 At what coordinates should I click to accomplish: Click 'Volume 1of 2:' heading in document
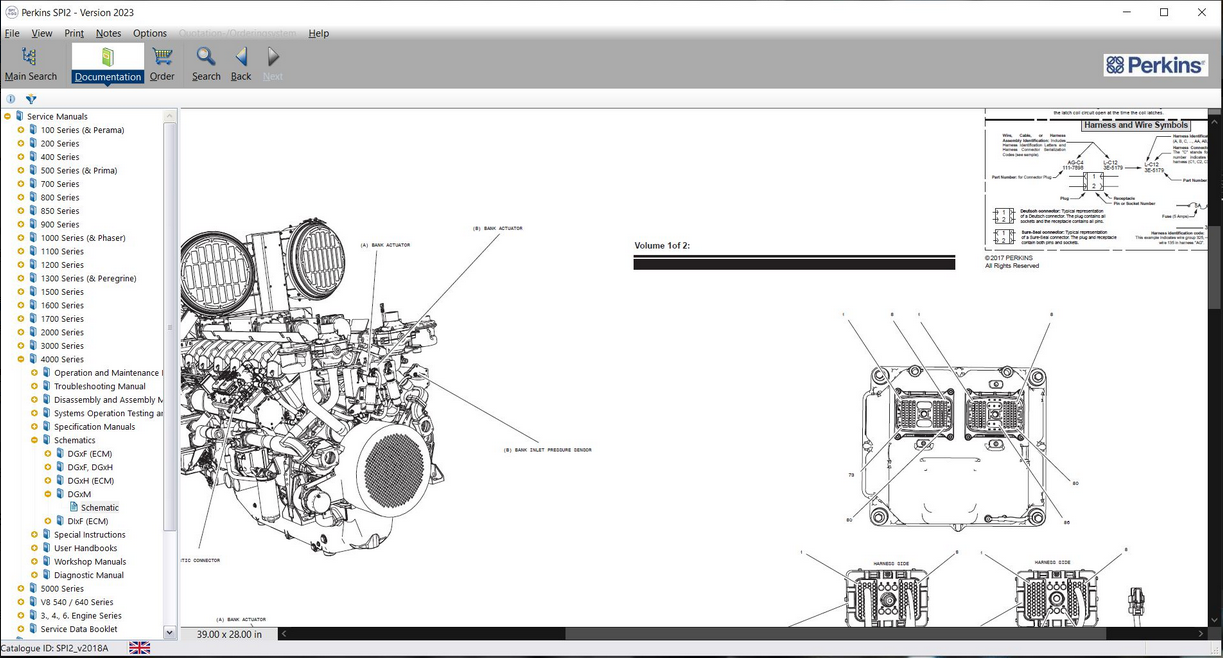(x=662, y=245)
